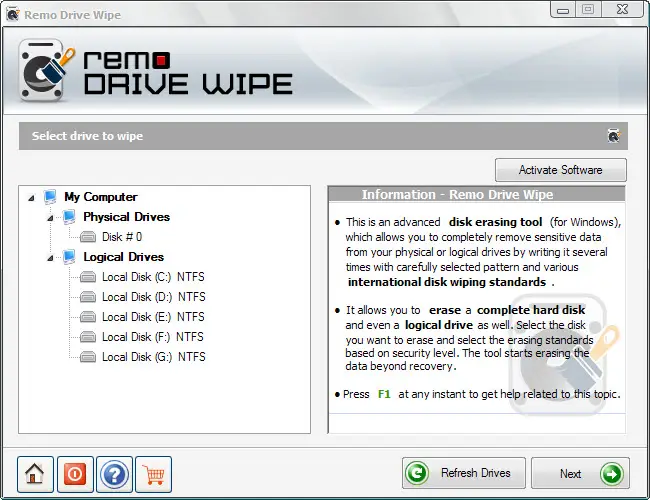Select the My Computer label

point(101,197)
